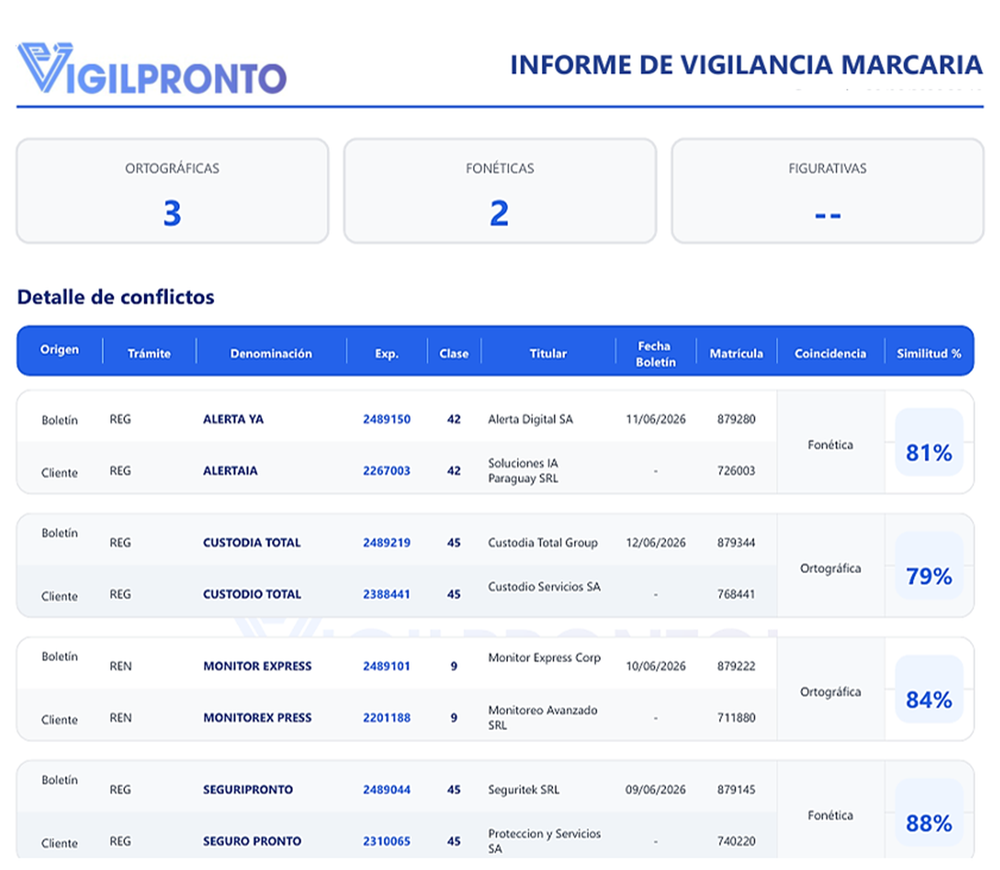Viewport: 1000px width, 870px height.
Task: Click the Matrícula column header
Action: pyautogui.click(x=736, y=353)
